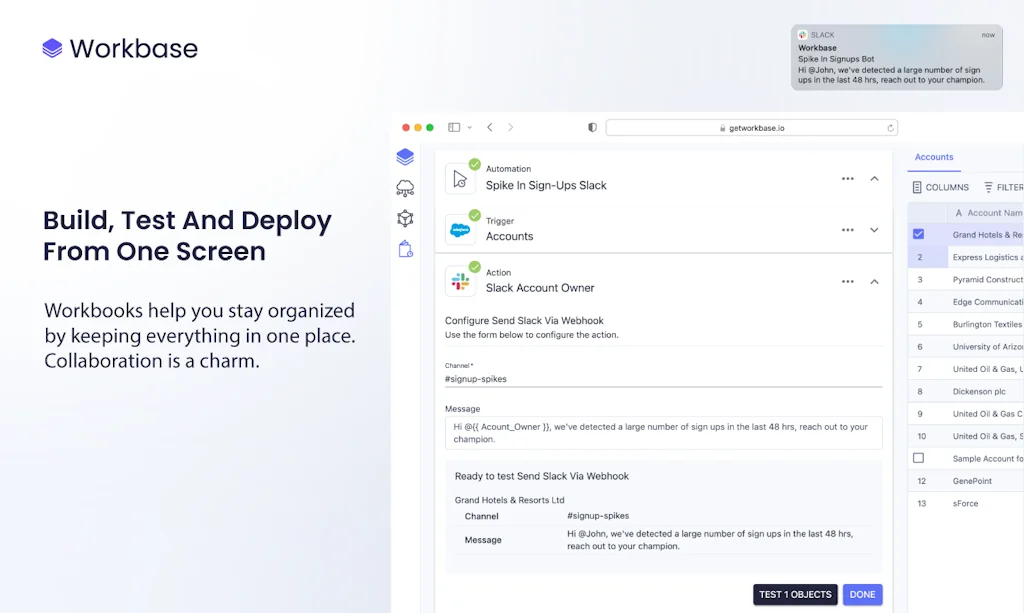This screenshot has height=613, width=1024.
Task: Collapse the Spike In Sign-Ups Slack automation
Action: [x=874, y=178]
